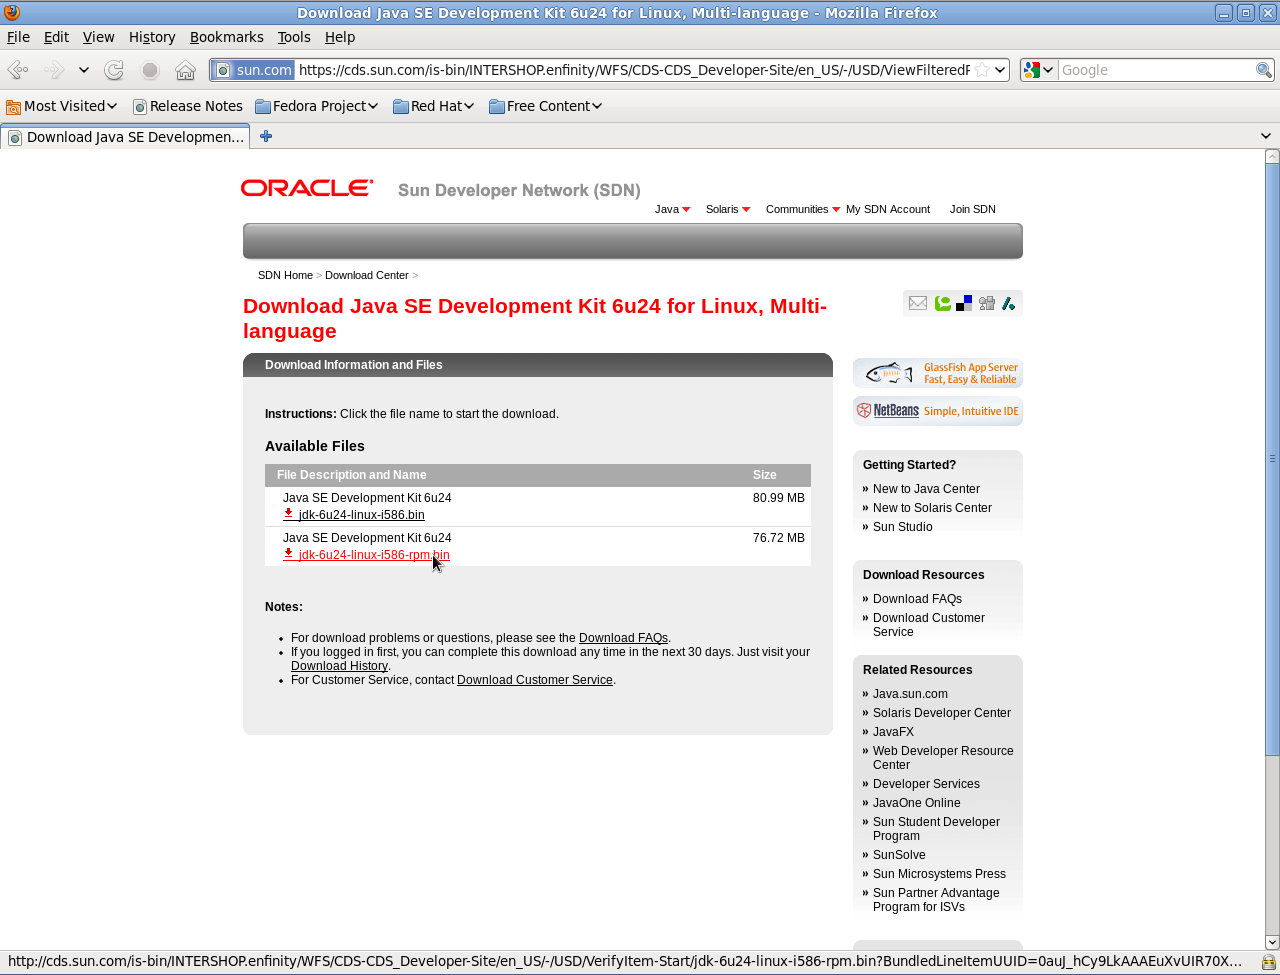Open the Most Visited bookmarks folder
Viewport: 1280px width, 975px height.
pyautogui.click(x=62, y=106)
